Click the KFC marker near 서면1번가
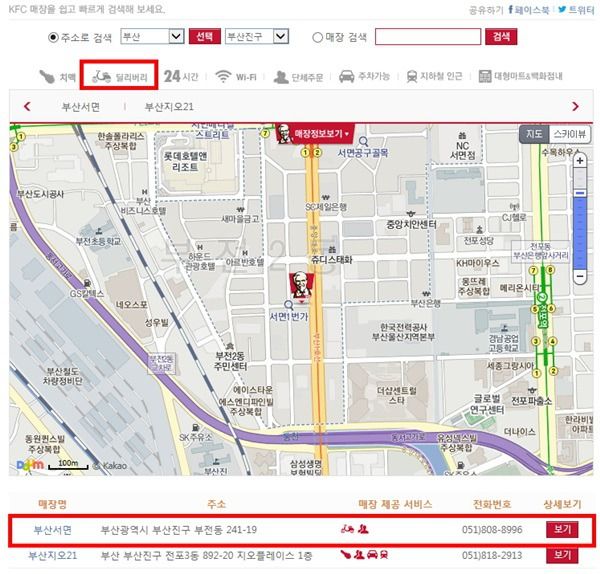 tap(301, 286)
